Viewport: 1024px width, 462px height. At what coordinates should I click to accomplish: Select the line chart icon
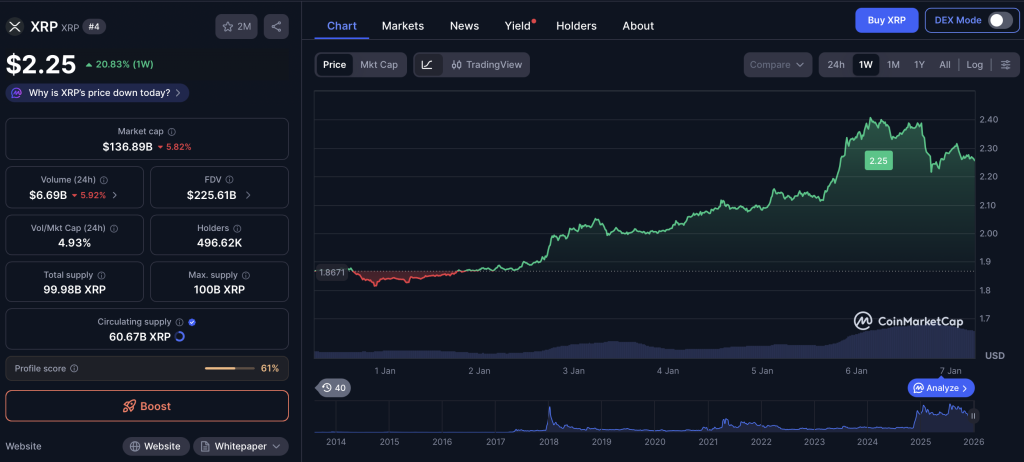click(427, 65)
